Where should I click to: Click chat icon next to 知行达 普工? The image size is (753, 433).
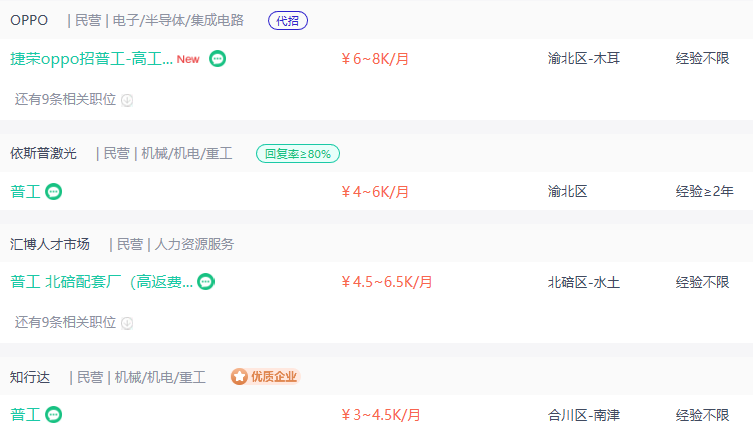[53, 414]
